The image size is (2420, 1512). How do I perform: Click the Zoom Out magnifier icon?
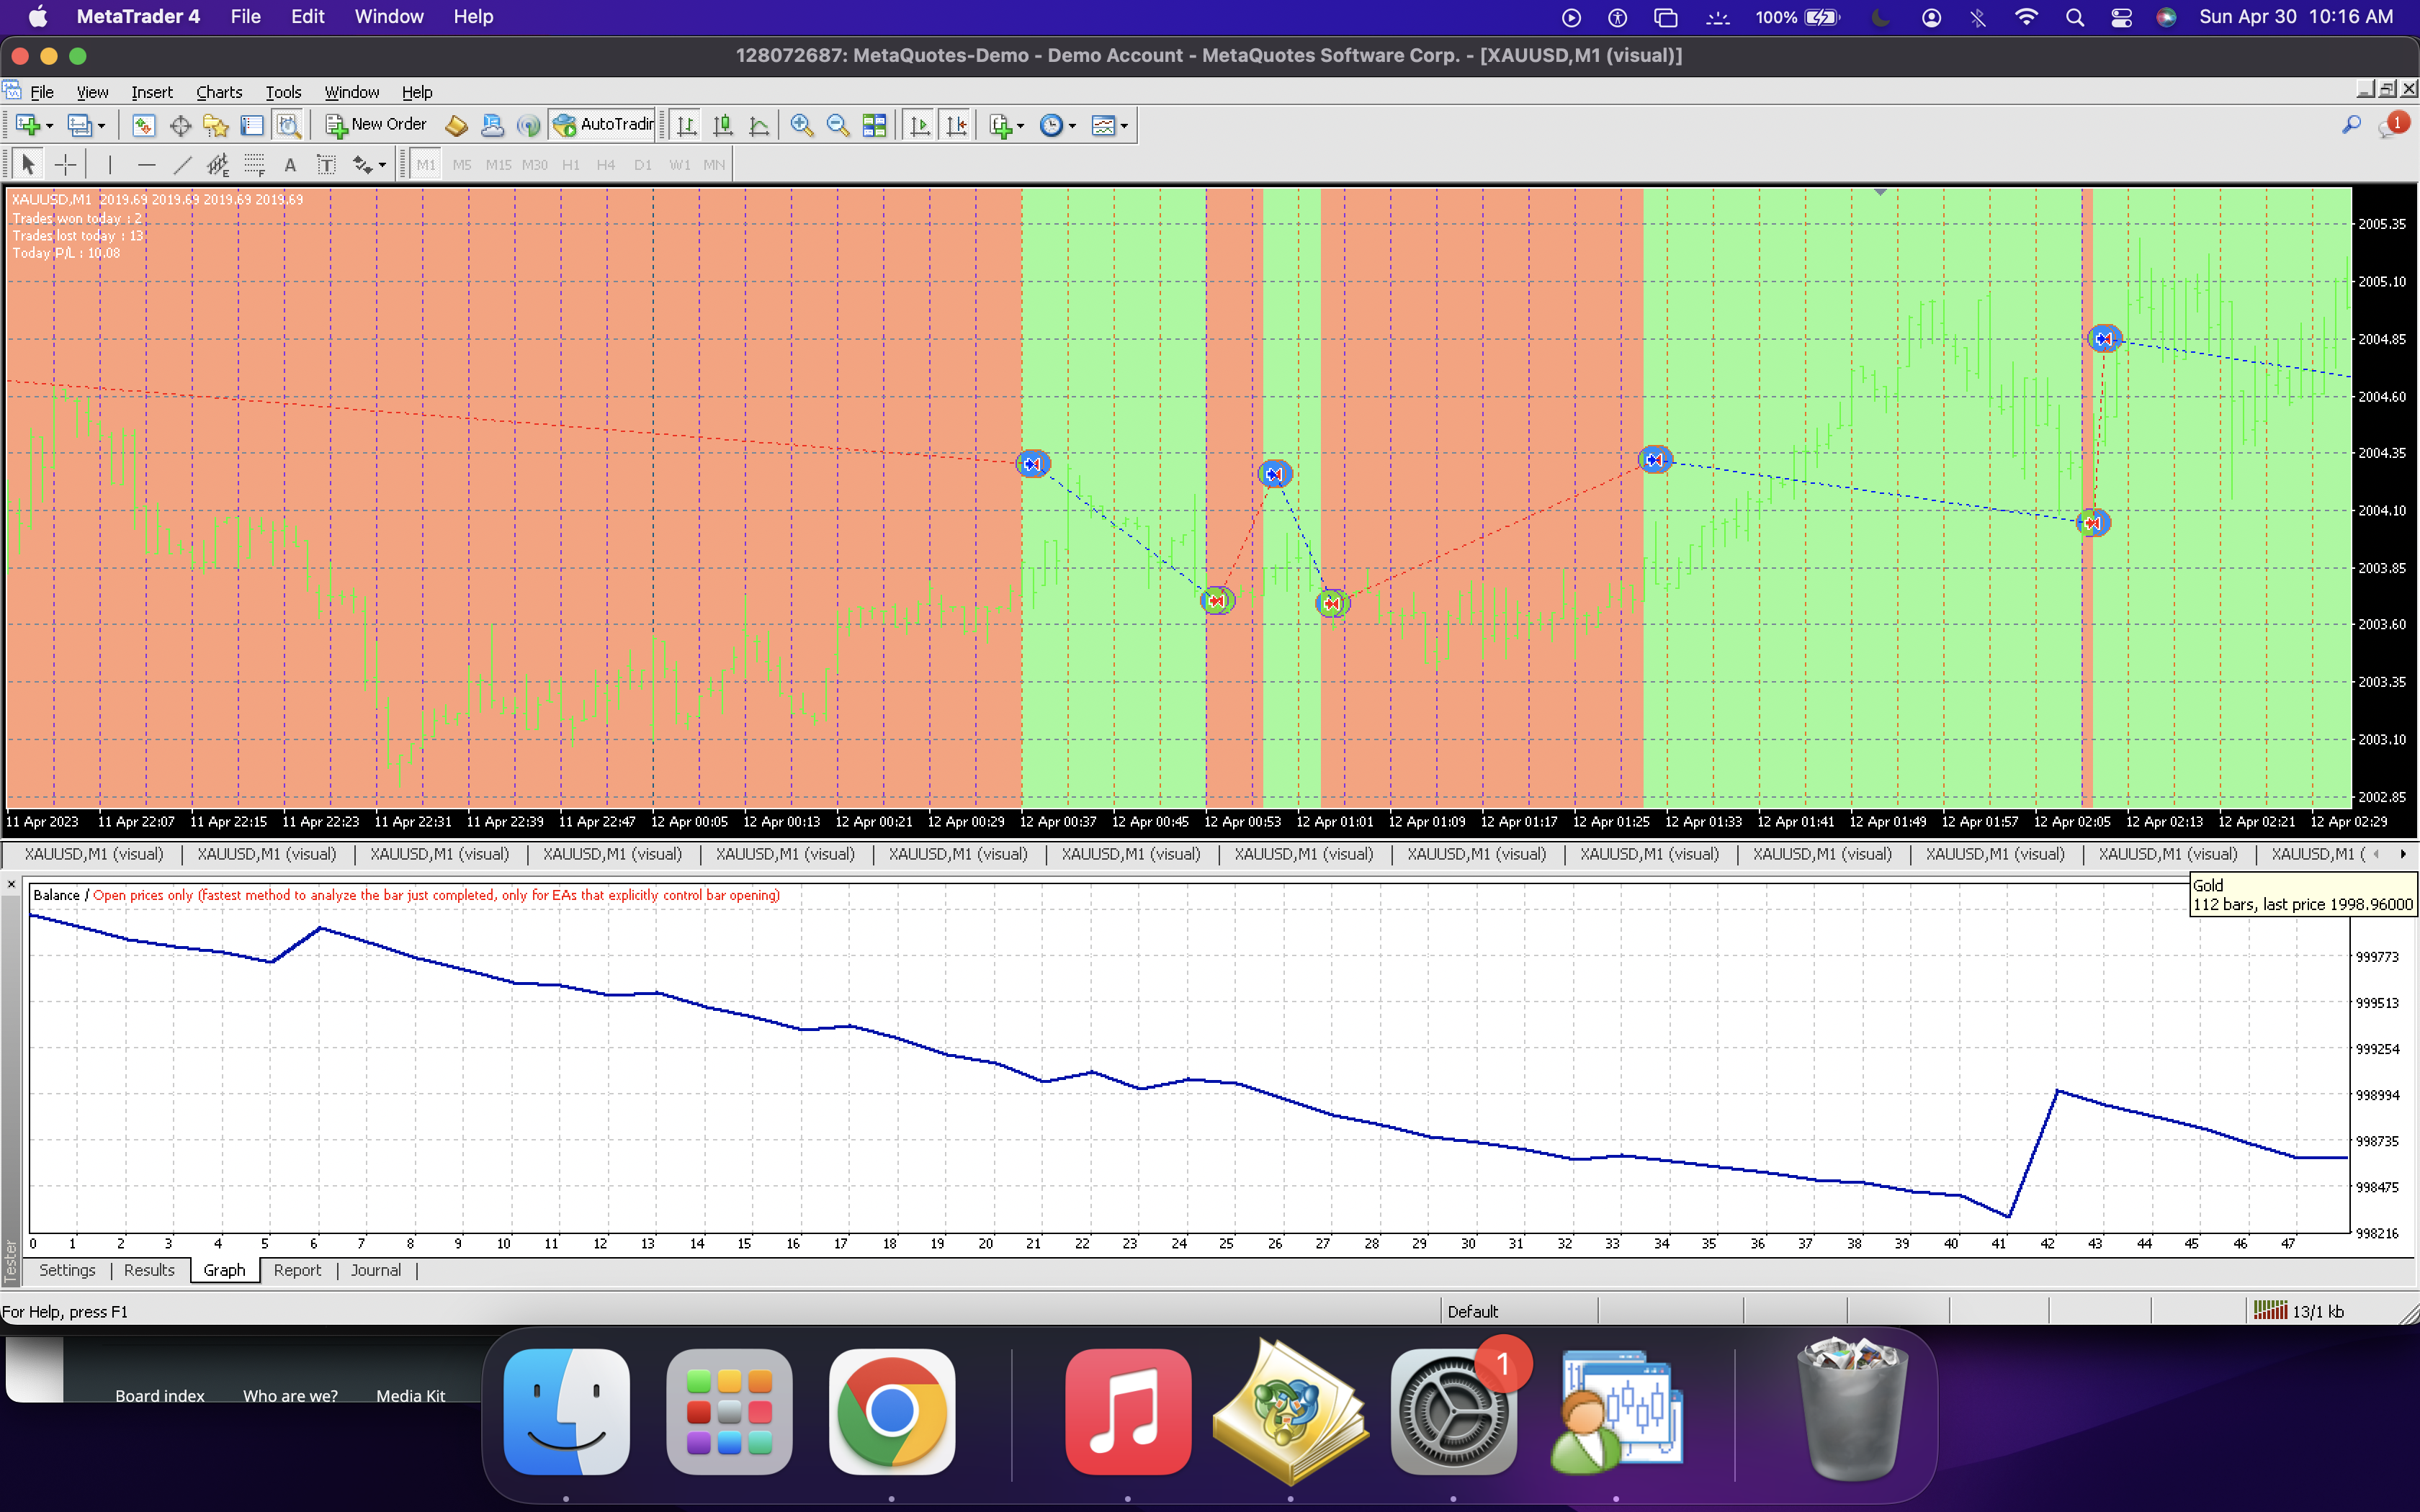tap(838, 125)
